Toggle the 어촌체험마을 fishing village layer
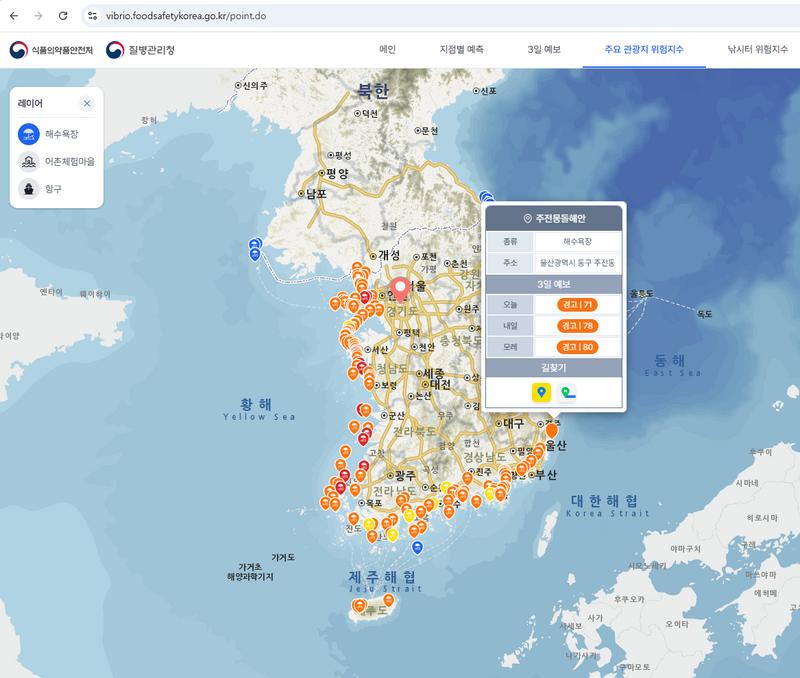Viewport: 800px width, 678px height. click(30, 161)
